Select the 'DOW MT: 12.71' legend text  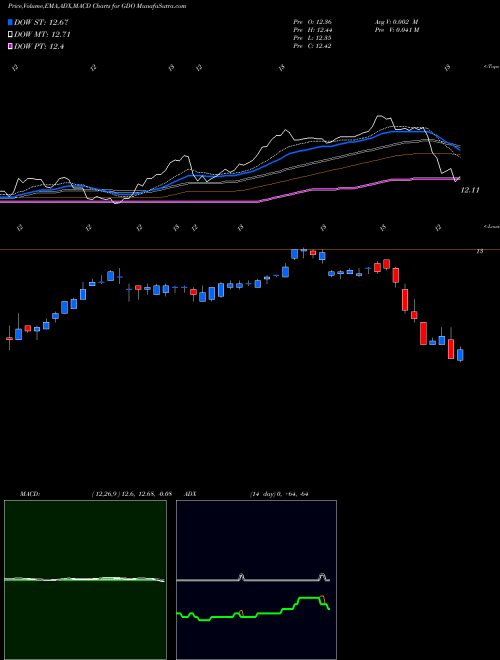click(x=43, y=35)
